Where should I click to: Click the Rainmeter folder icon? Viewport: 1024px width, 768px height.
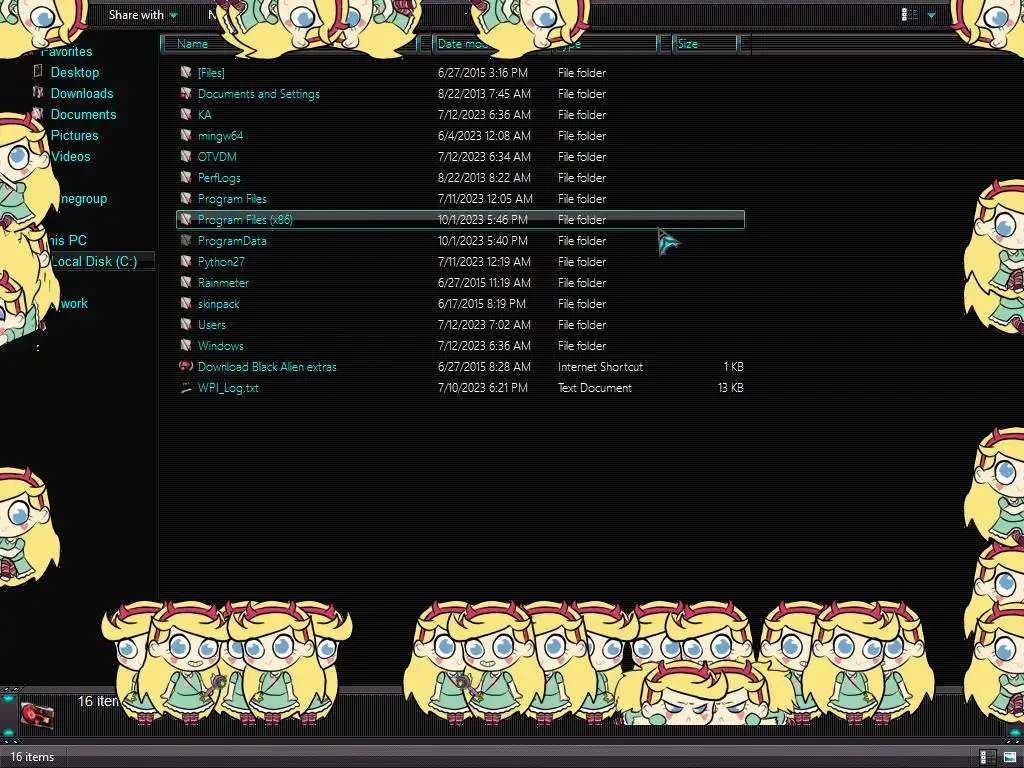tap(186, 282)
